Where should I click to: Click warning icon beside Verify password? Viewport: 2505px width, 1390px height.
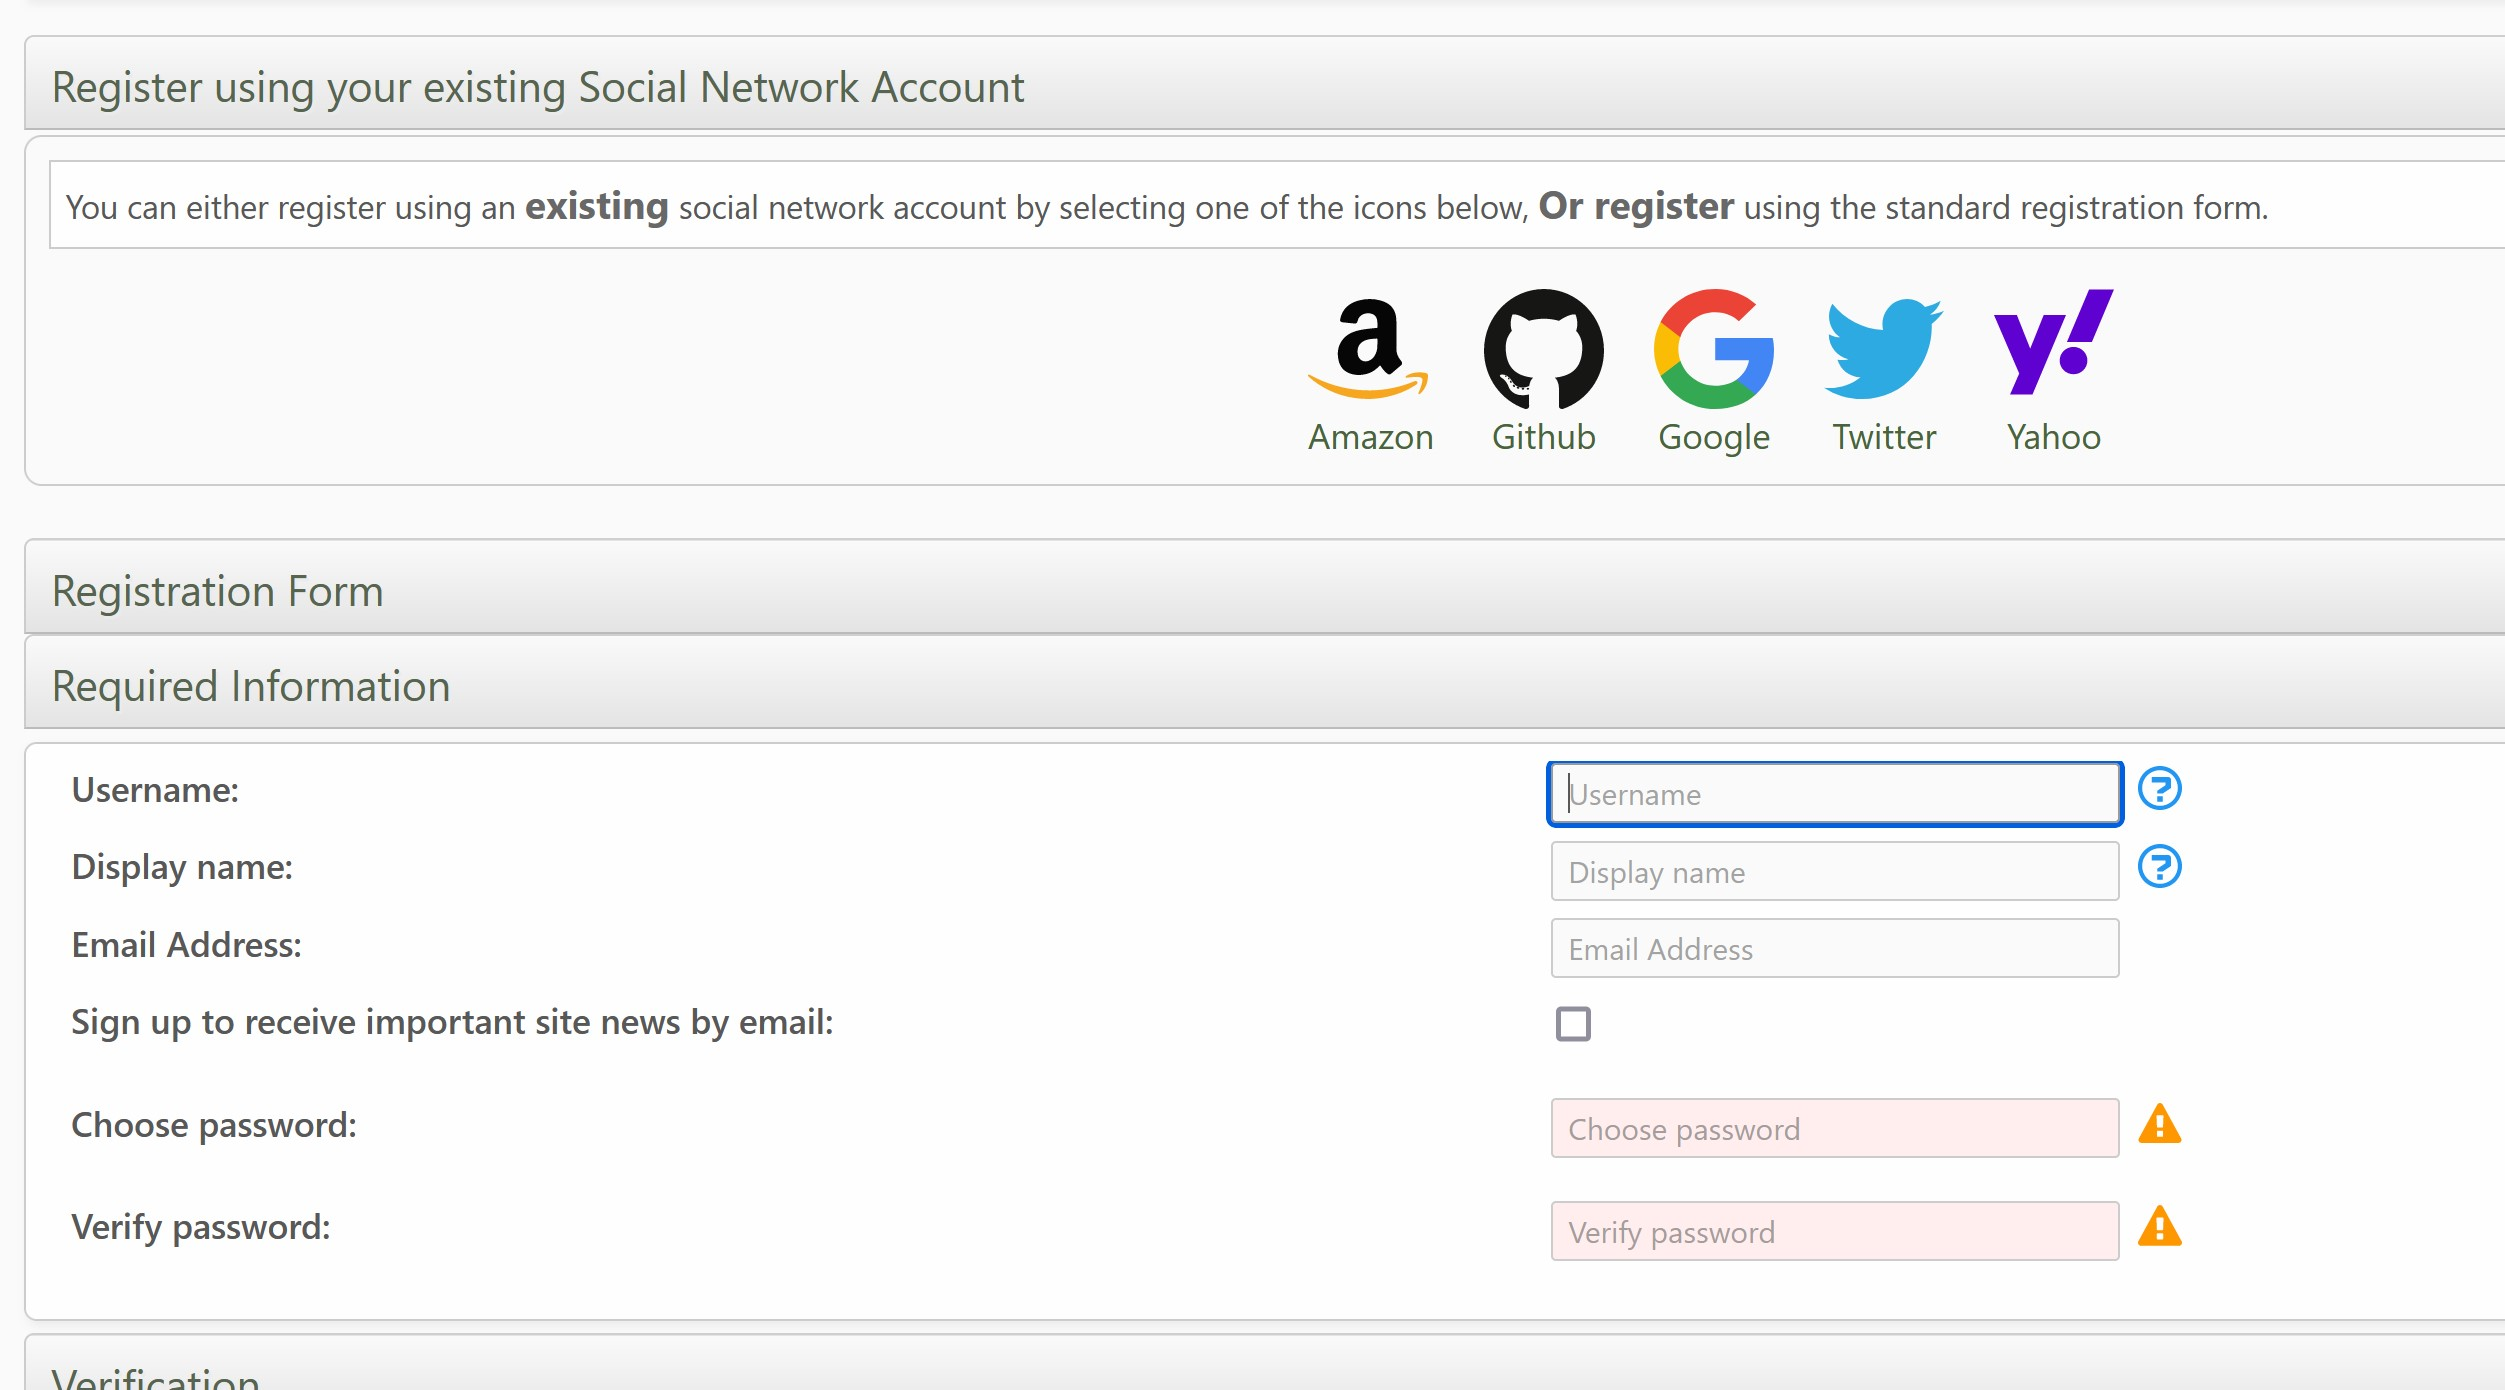[x=2159, y=1228]
